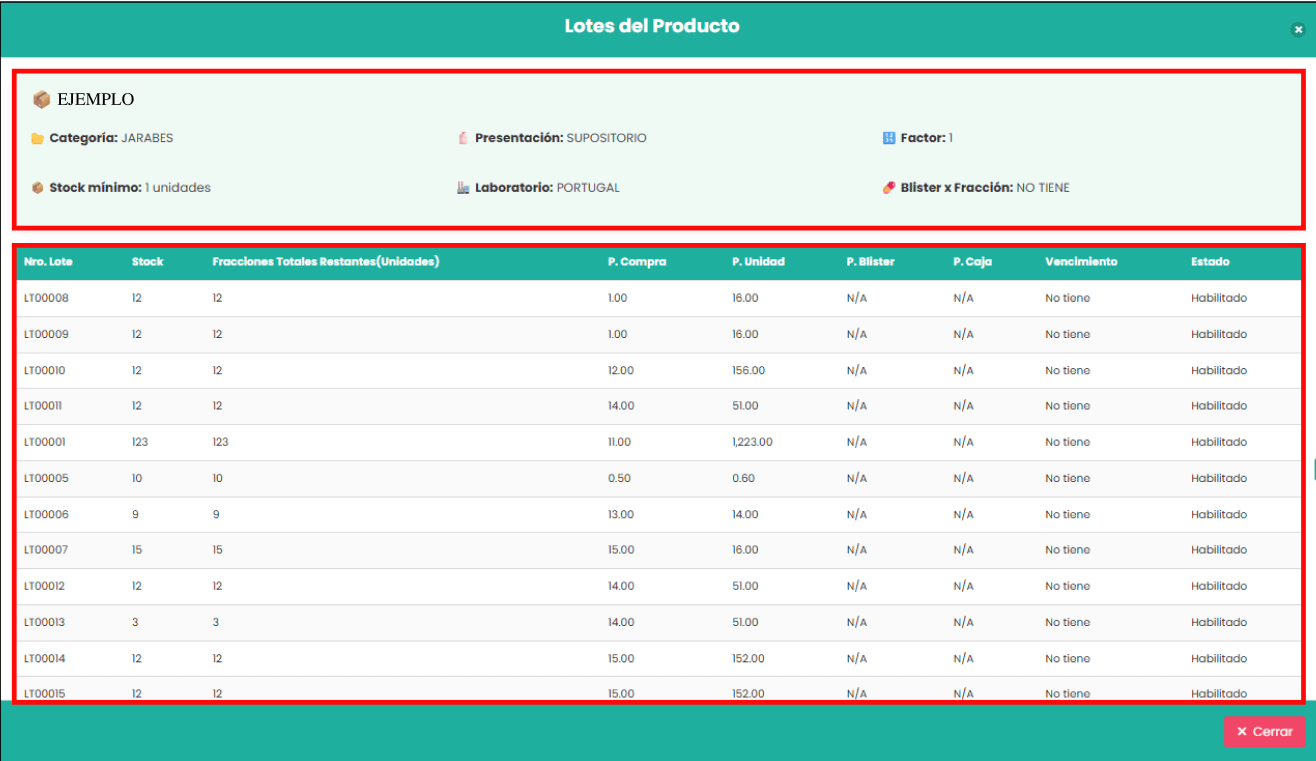Click the Habilitado status of lot LT00005
1316x761 pixels.
tap(1219, 478)
